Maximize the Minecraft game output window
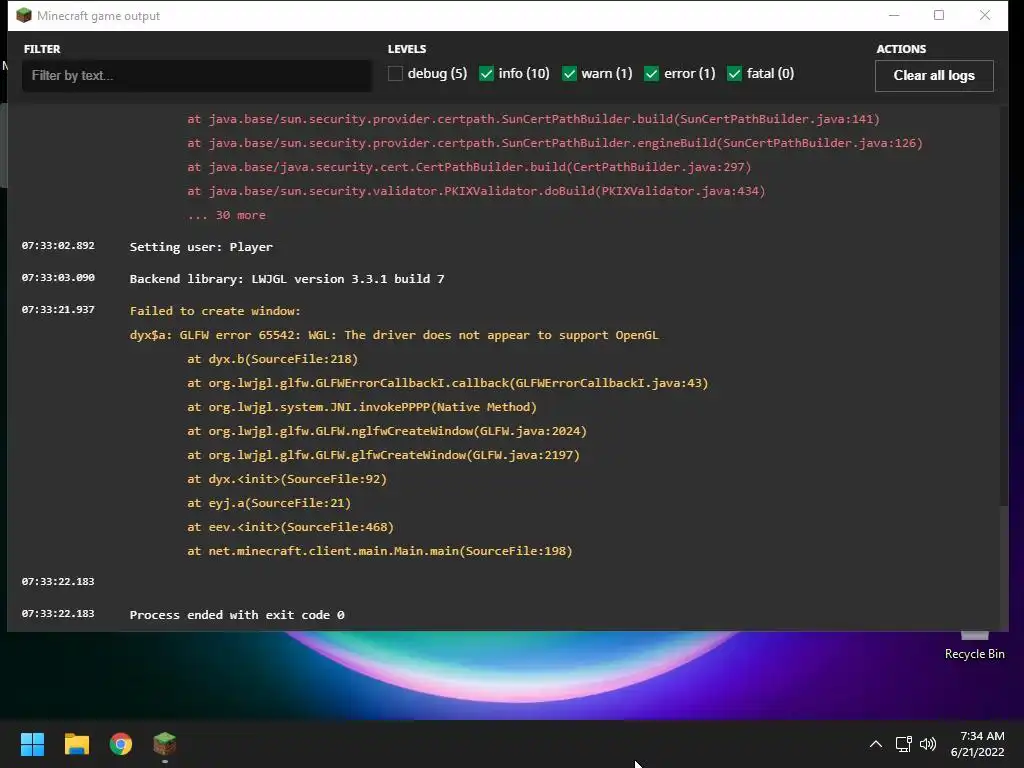The height and width of the screenshot is (768, 1024). tap(939, 15)
